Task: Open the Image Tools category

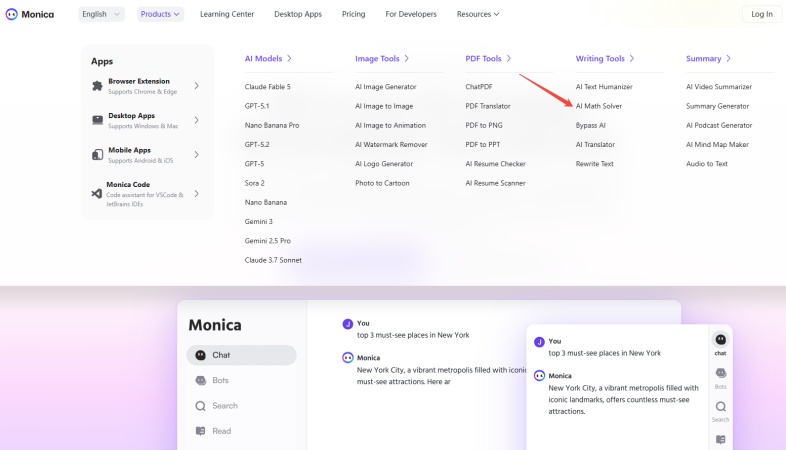Action: click(382, 59)
